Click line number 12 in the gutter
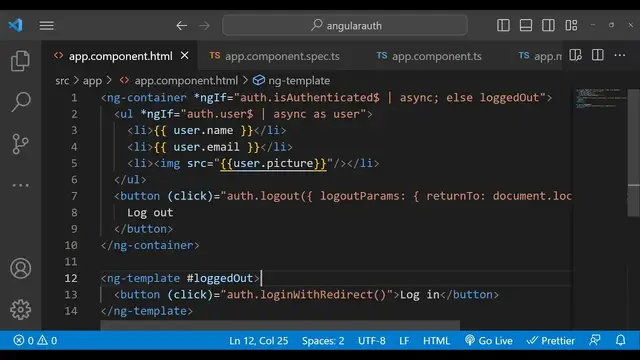 71,278
